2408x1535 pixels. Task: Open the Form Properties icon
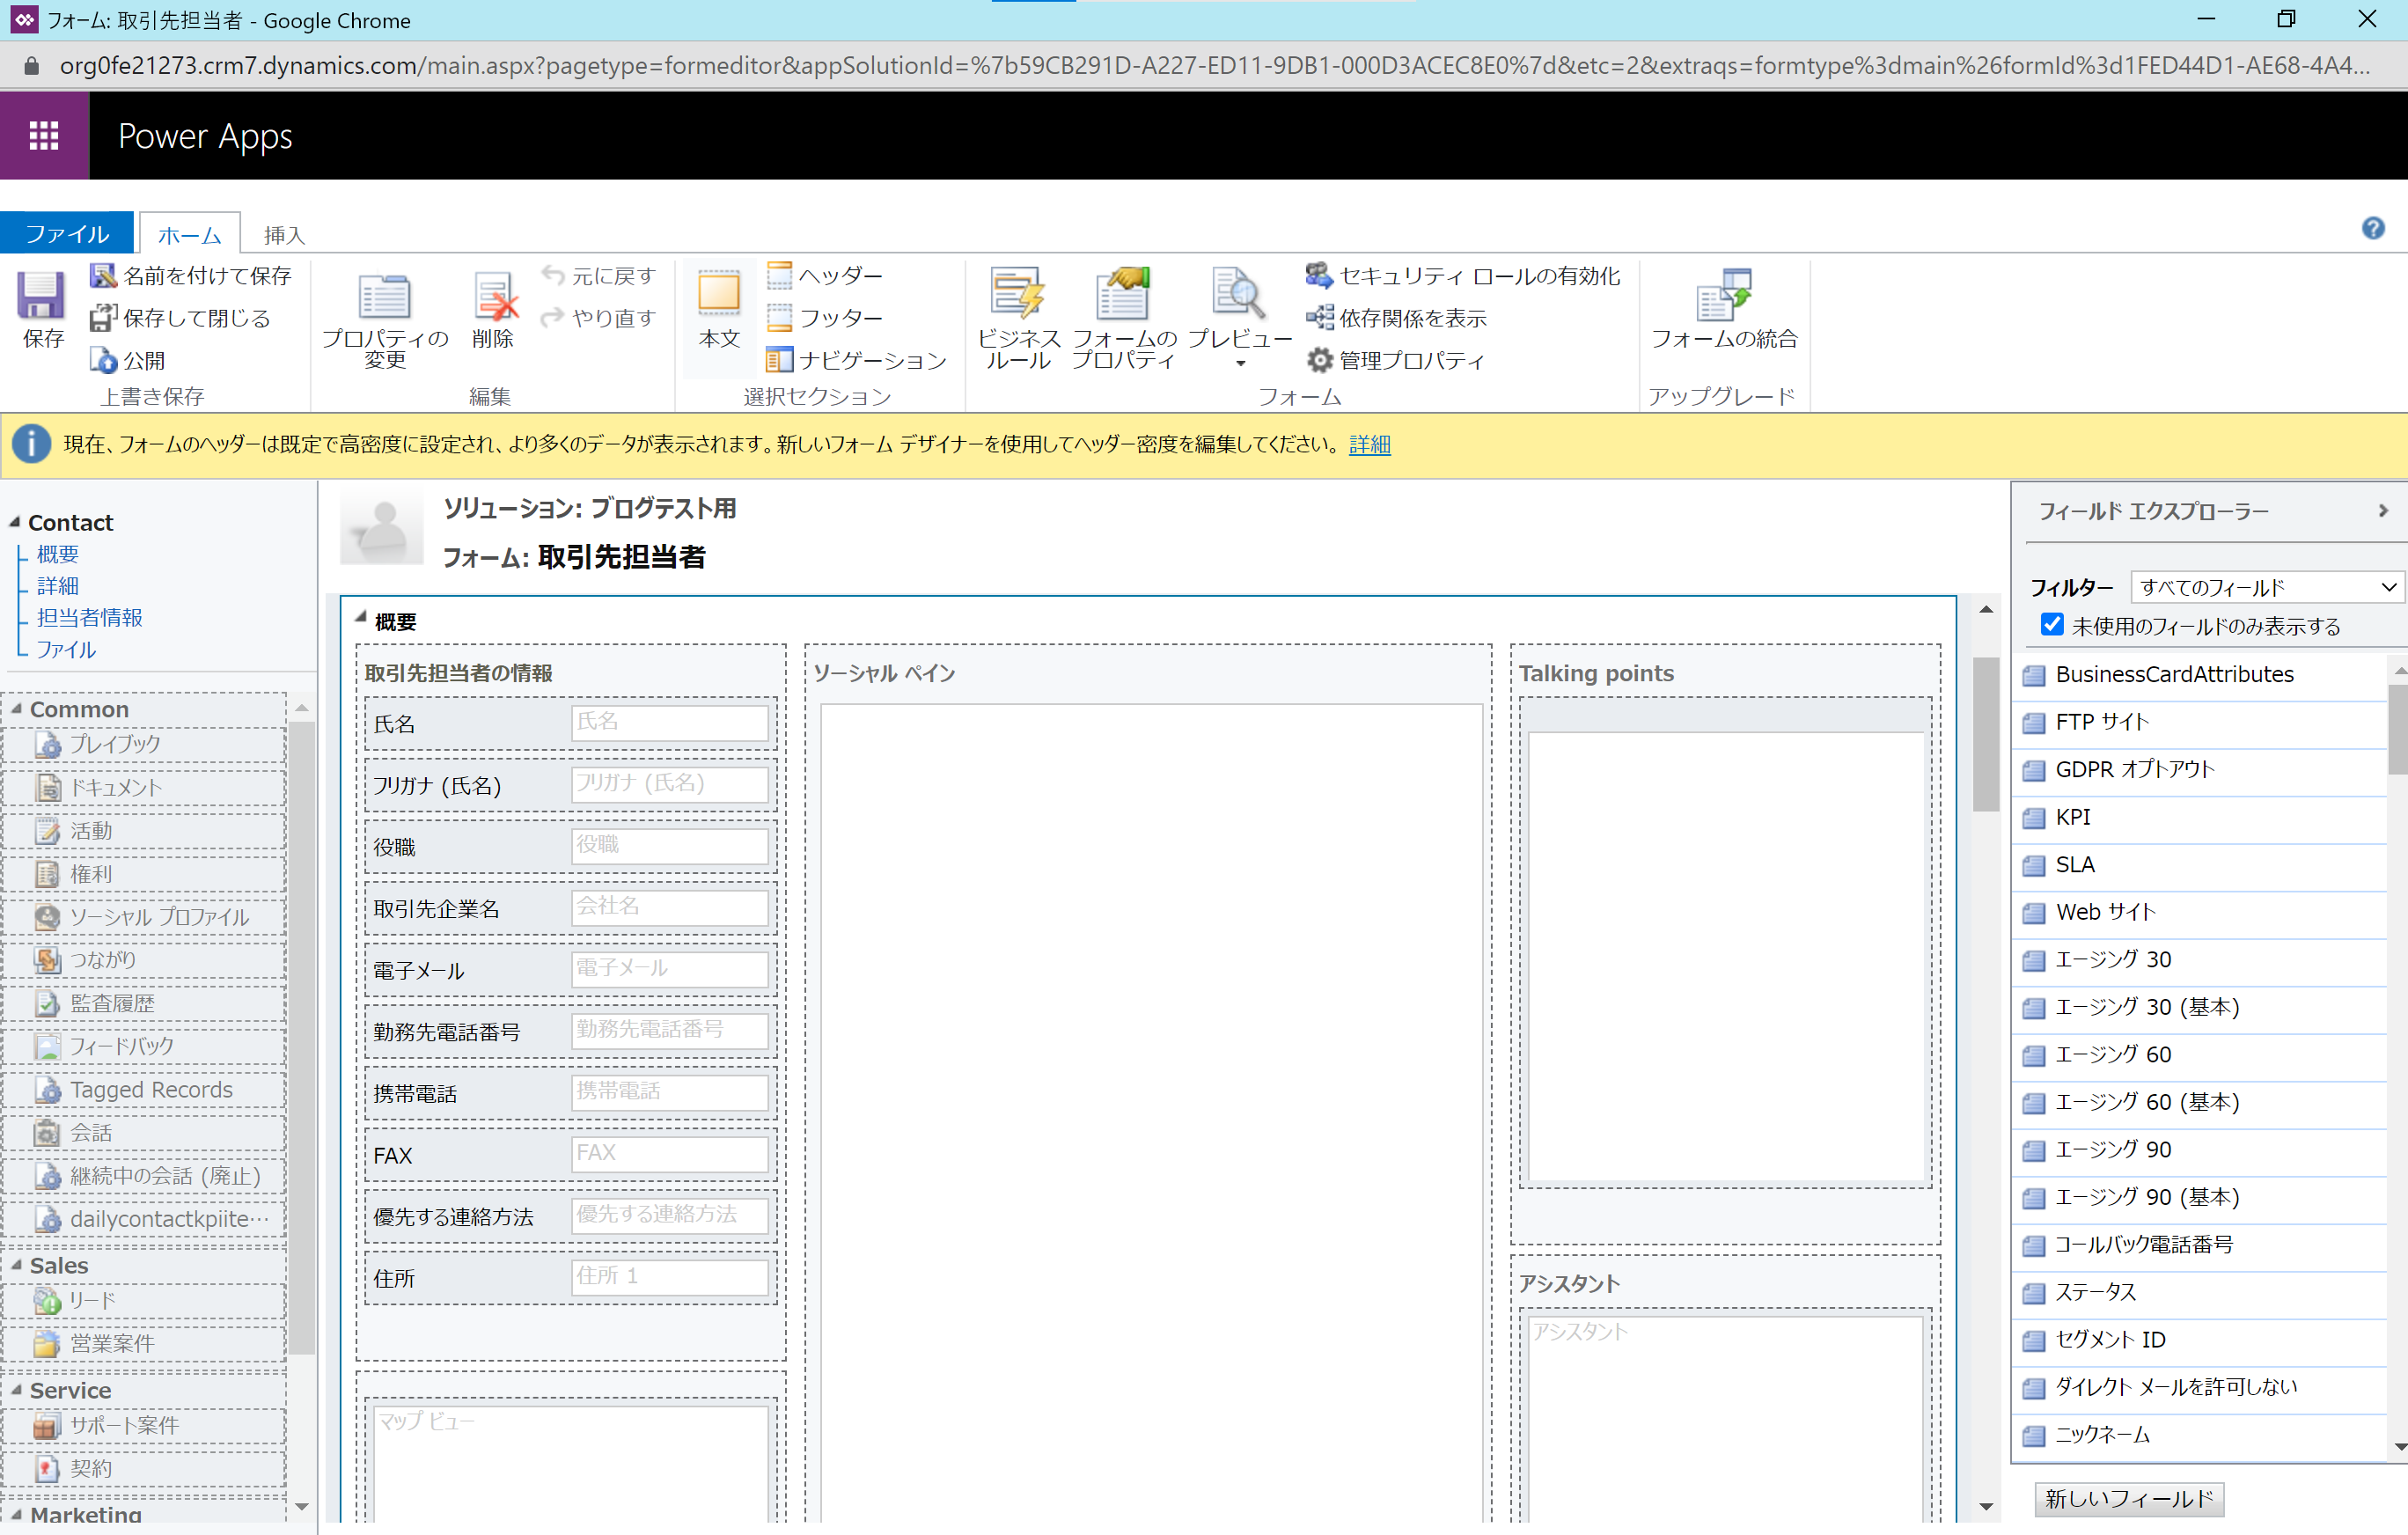[1123, 295]
